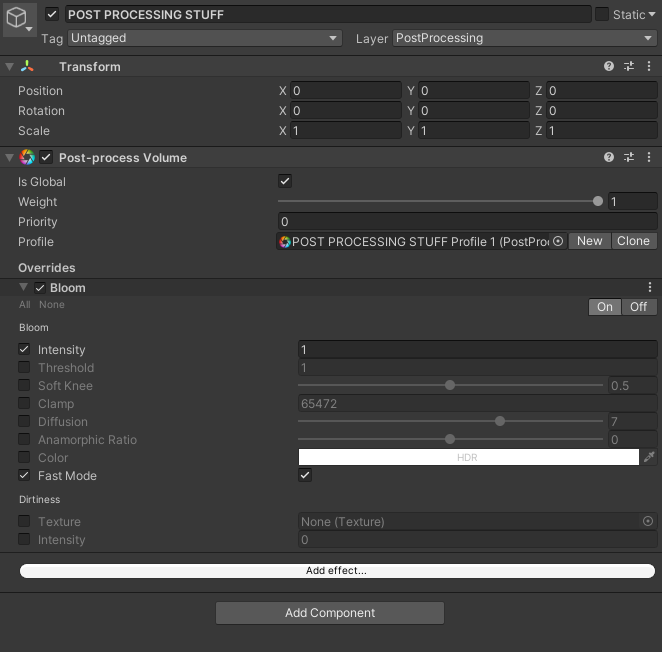Image resolution: width=662 pixels, height=652 pixels.
Task: Click the Bloom Intensity value field
Action: (478, 349)
